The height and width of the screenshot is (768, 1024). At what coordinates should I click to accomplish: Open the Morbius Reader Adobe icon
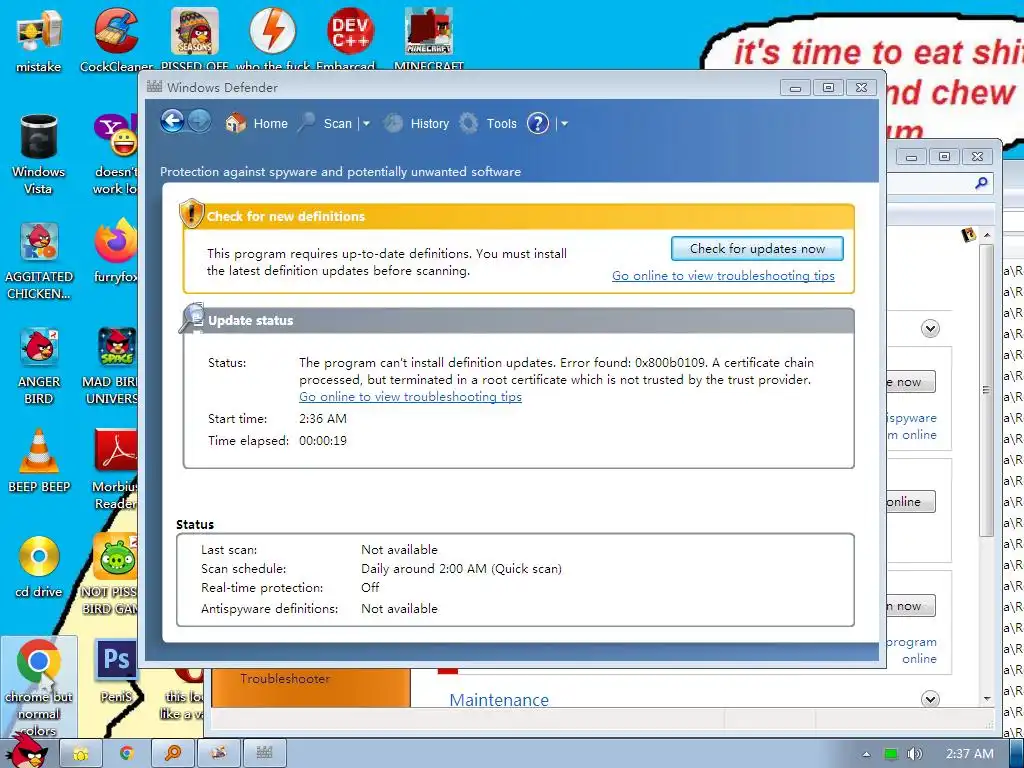click(115, 469)
